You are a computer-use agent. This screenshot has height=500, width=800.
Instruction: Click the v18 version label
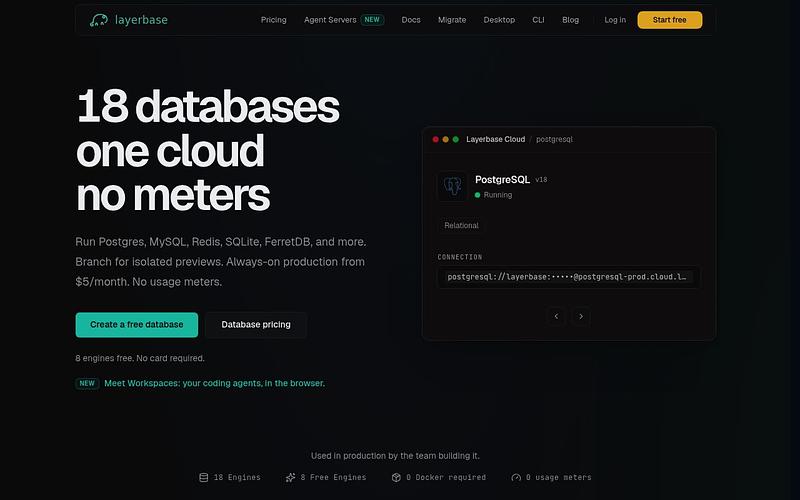coord(541,180)
